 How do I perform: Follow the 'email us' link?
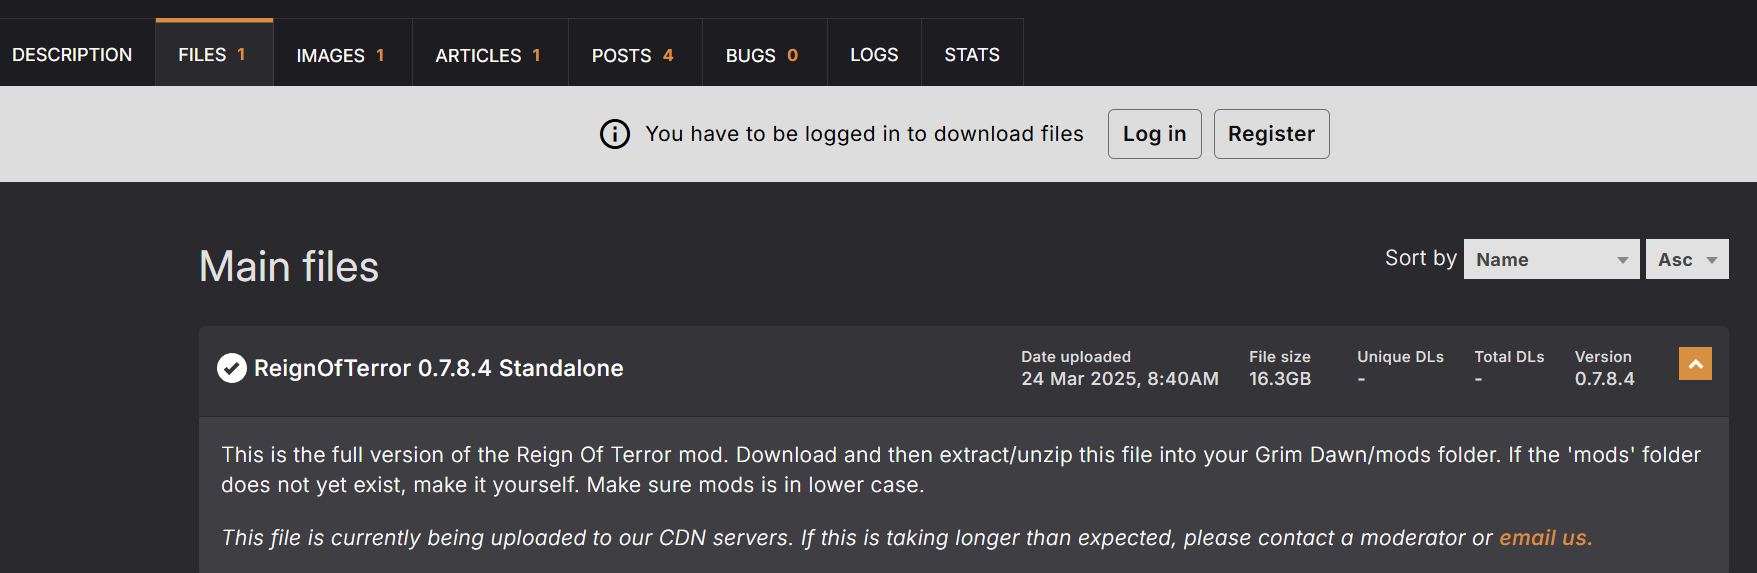[x=1543, y=538]
